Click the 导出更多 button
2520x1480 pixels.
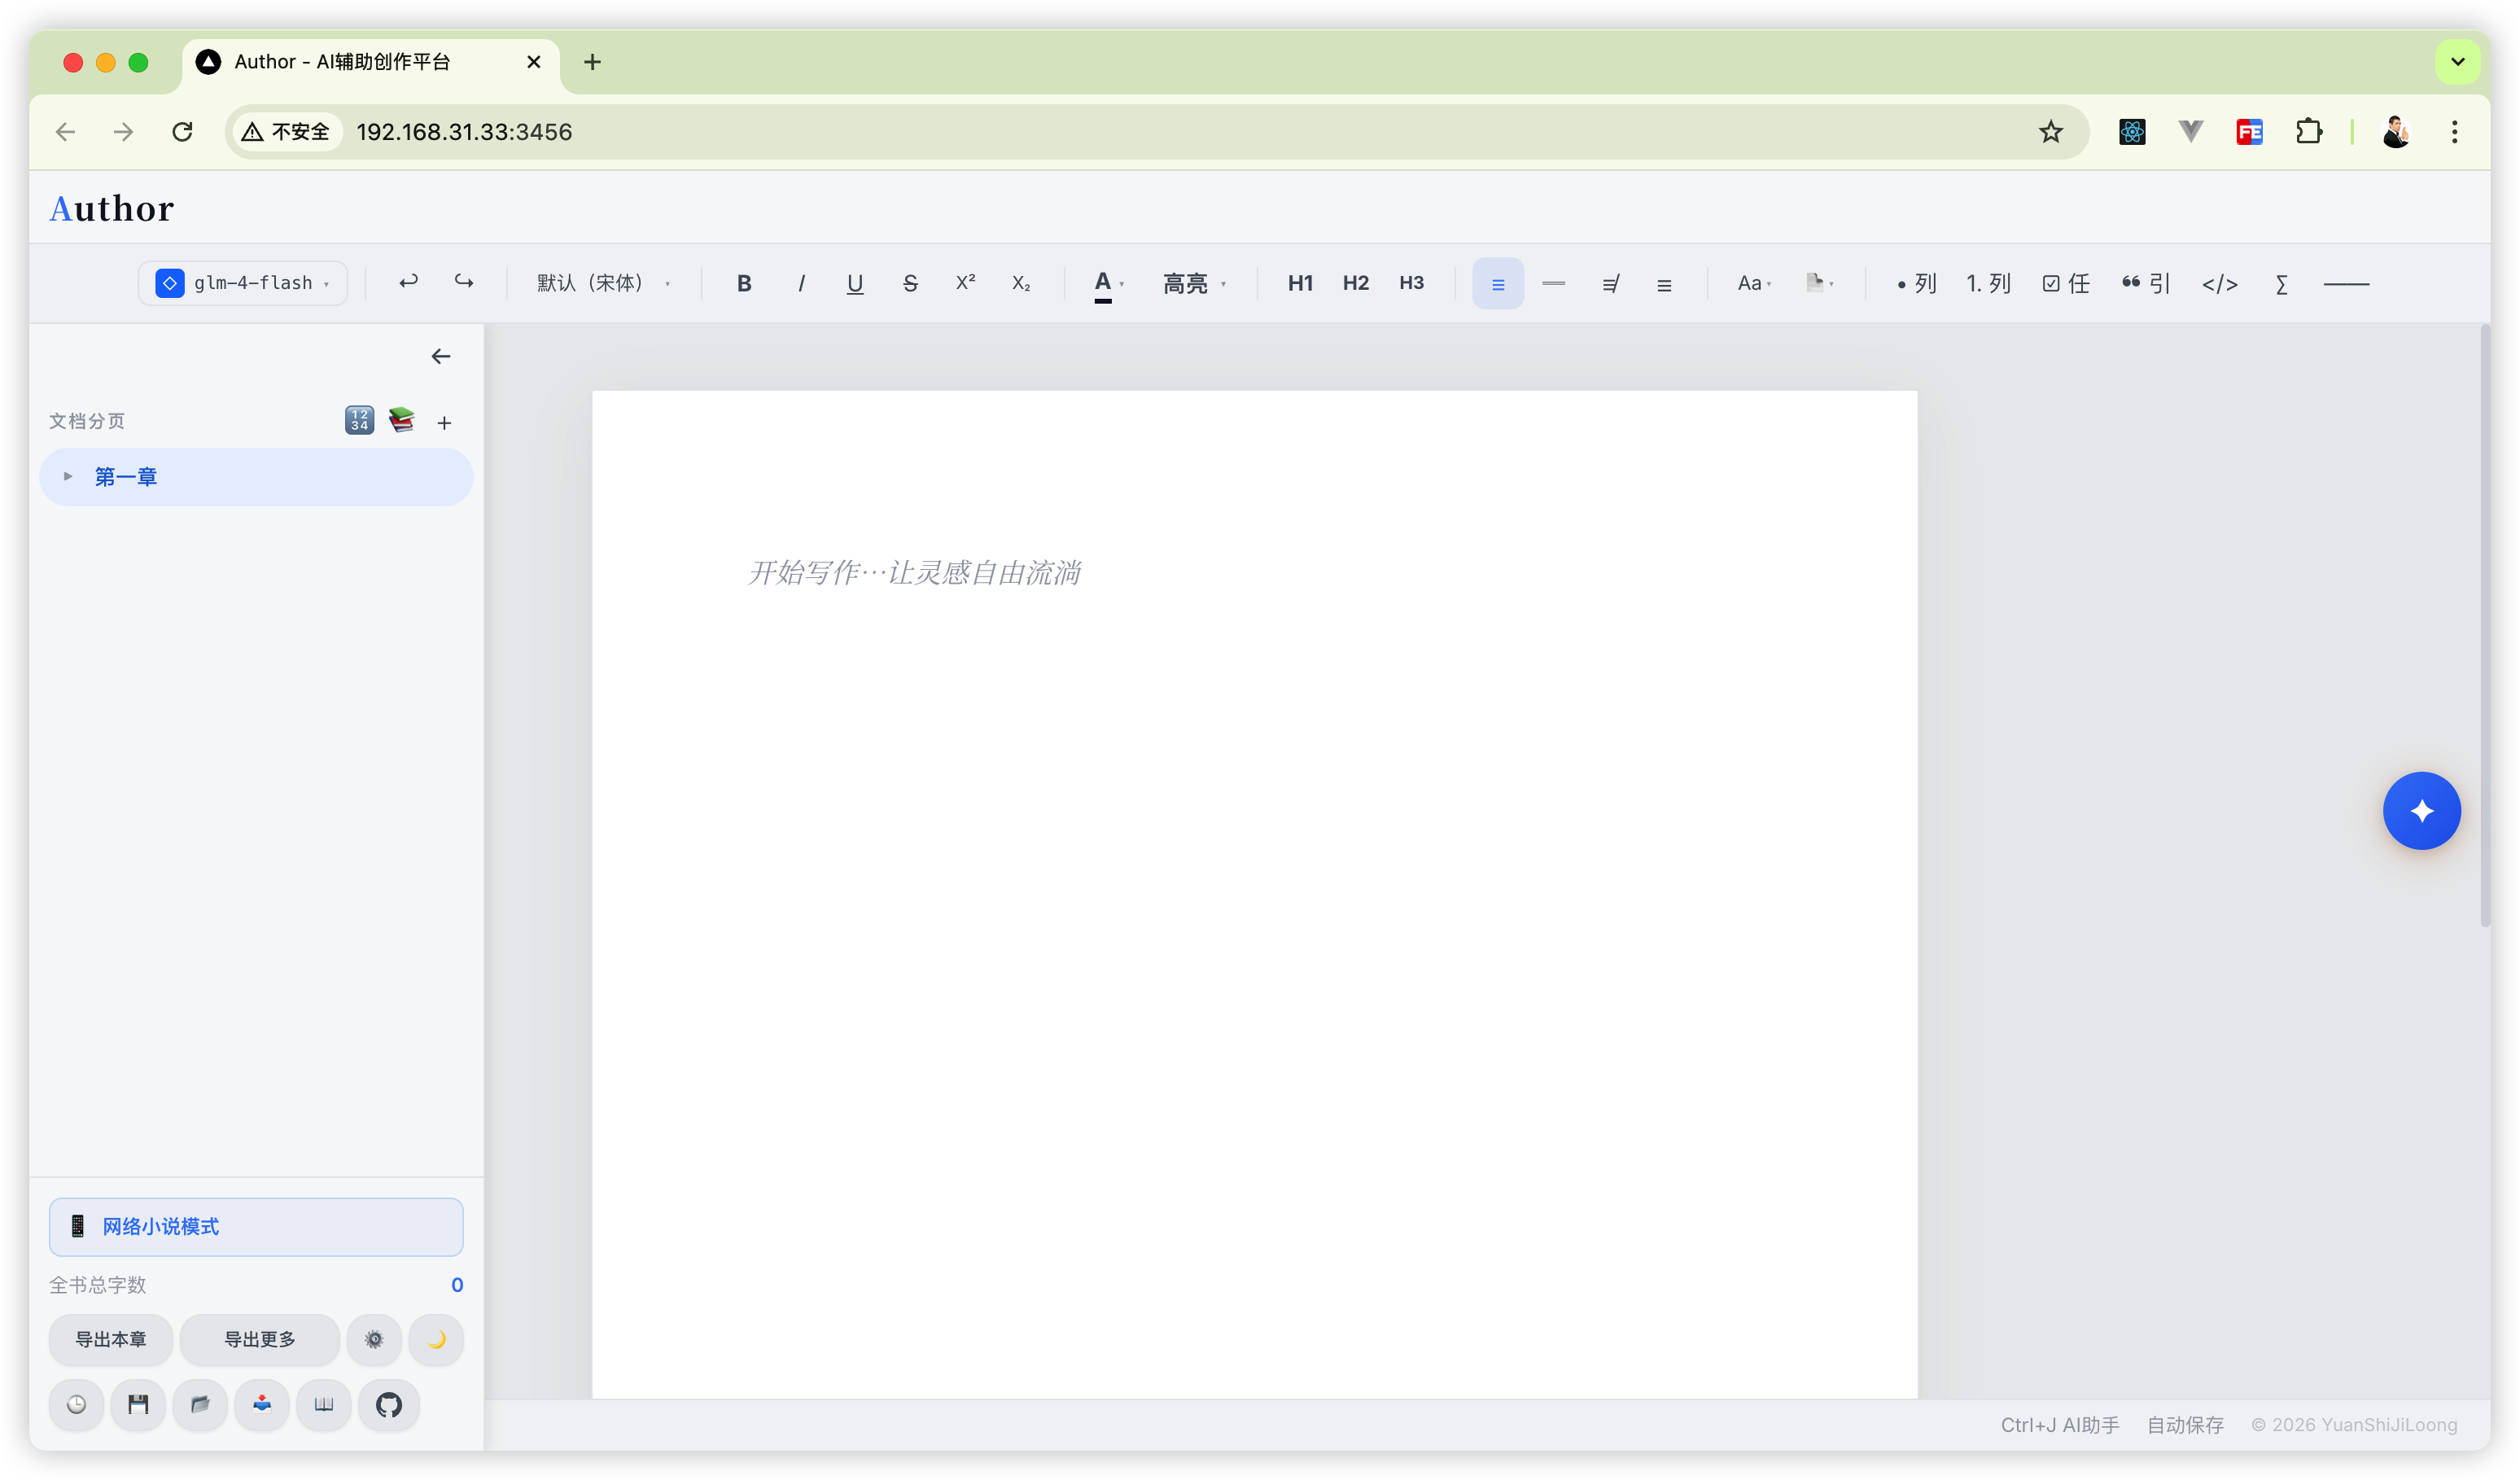259,1339
